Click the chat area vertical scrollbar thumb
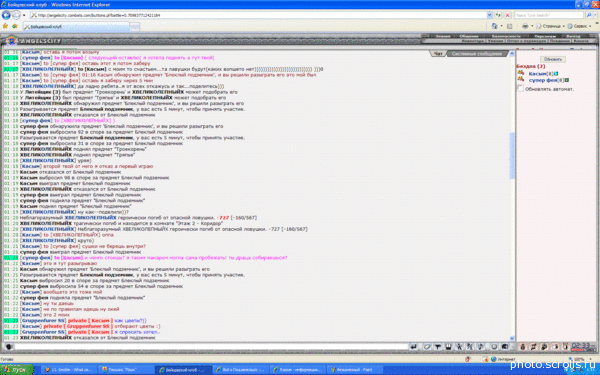The width and height of the screenshot is (600, 375). [x=512, y=155]
